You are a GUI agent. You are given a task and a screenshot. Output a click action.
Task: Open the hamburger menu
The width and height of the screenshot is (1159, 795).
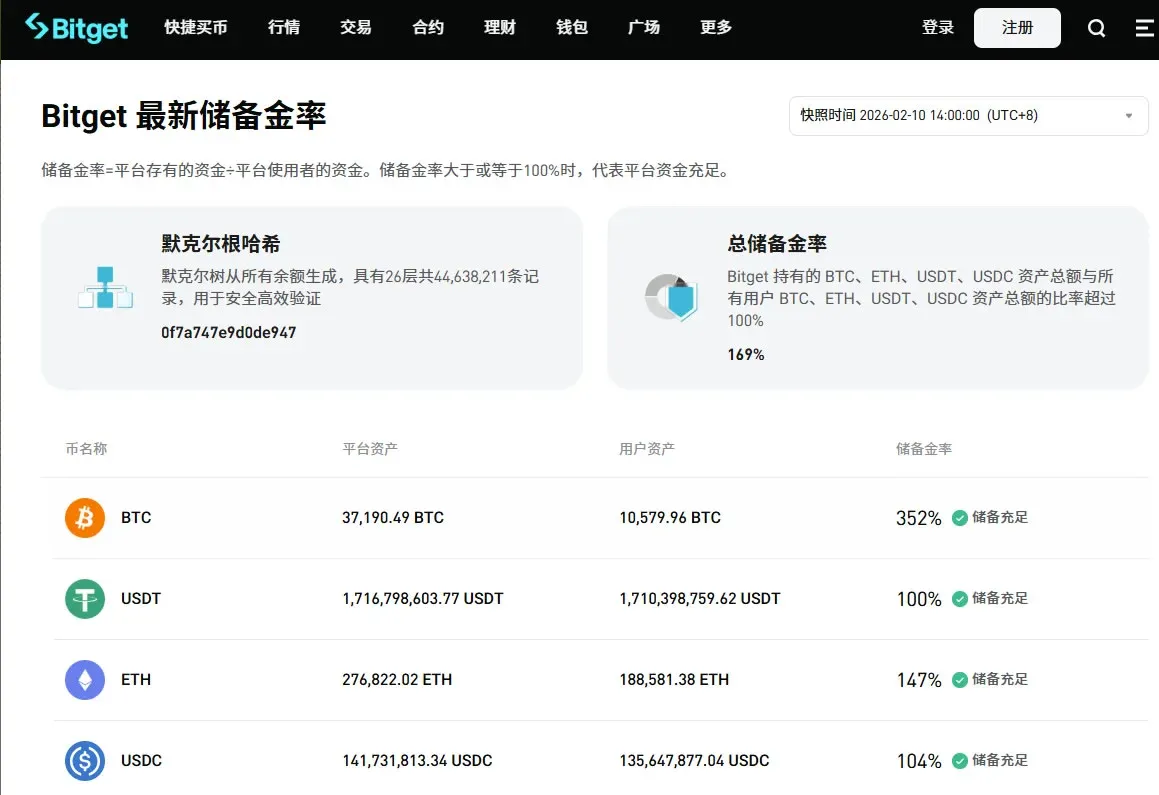[x=1143, y=28]
